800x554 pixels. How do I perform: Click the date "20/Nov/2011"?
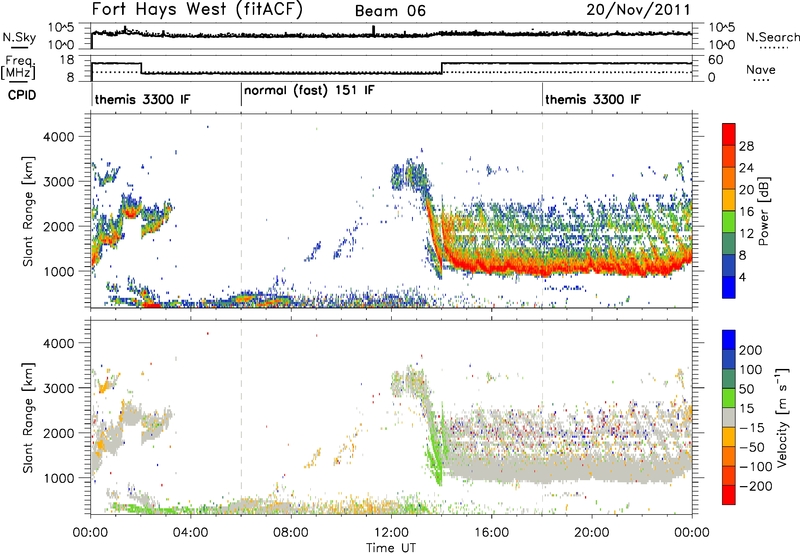638,10
